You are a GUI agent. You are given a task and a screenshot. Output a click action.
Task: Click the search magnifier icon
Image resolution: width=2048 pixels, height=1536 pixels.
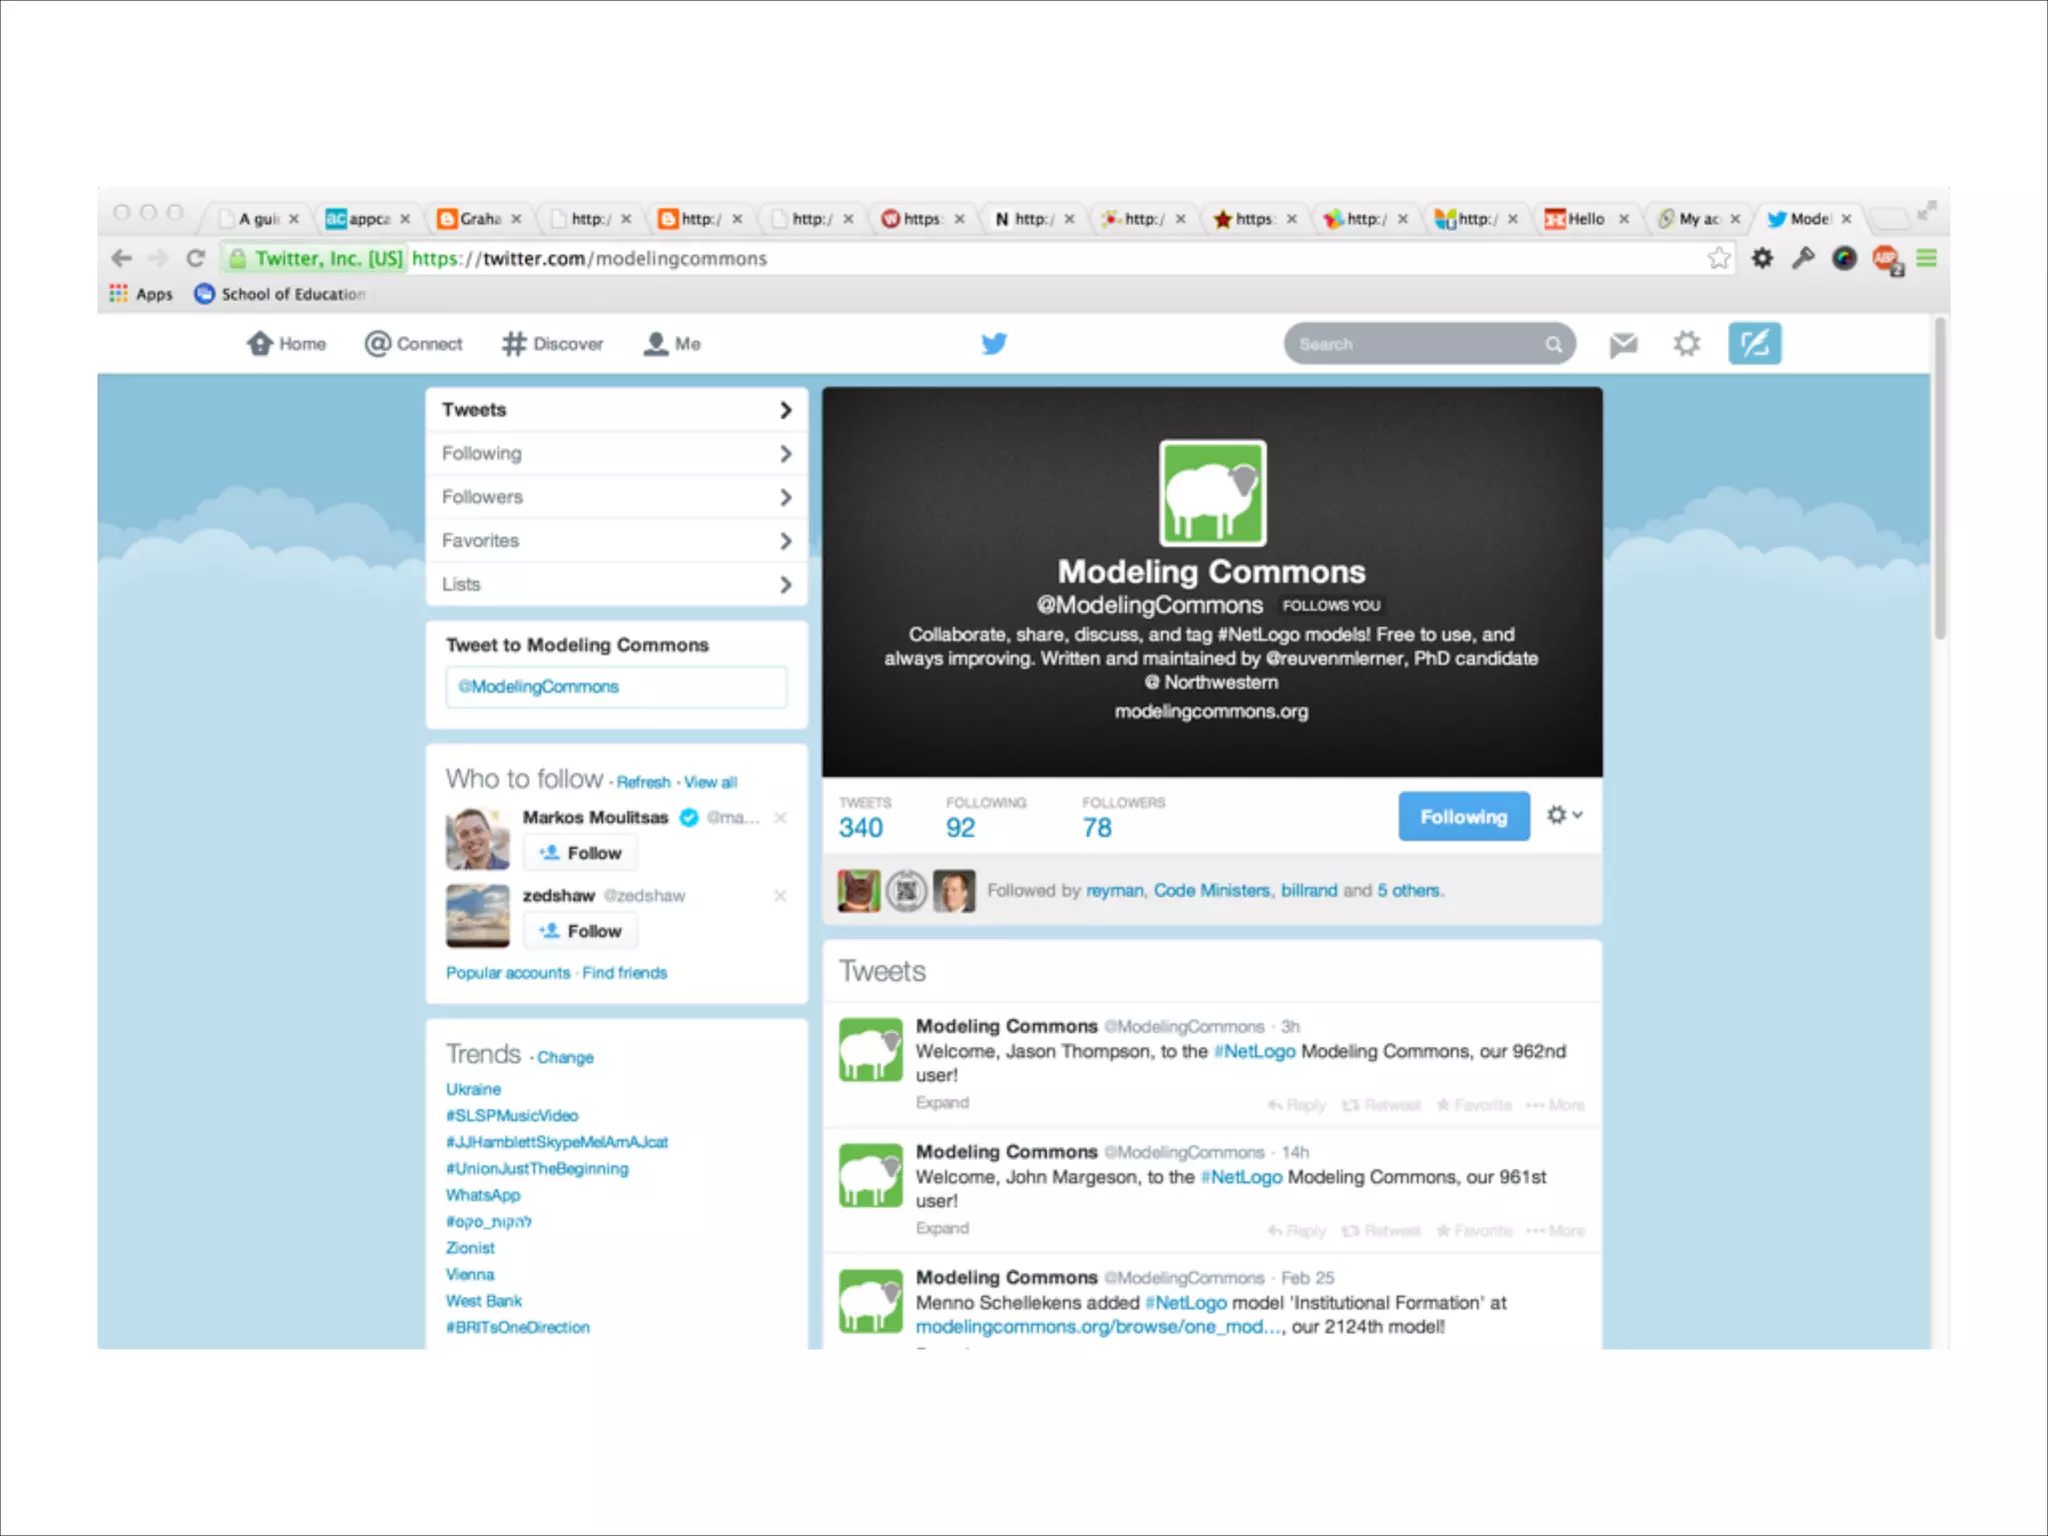click(1553, 344)
